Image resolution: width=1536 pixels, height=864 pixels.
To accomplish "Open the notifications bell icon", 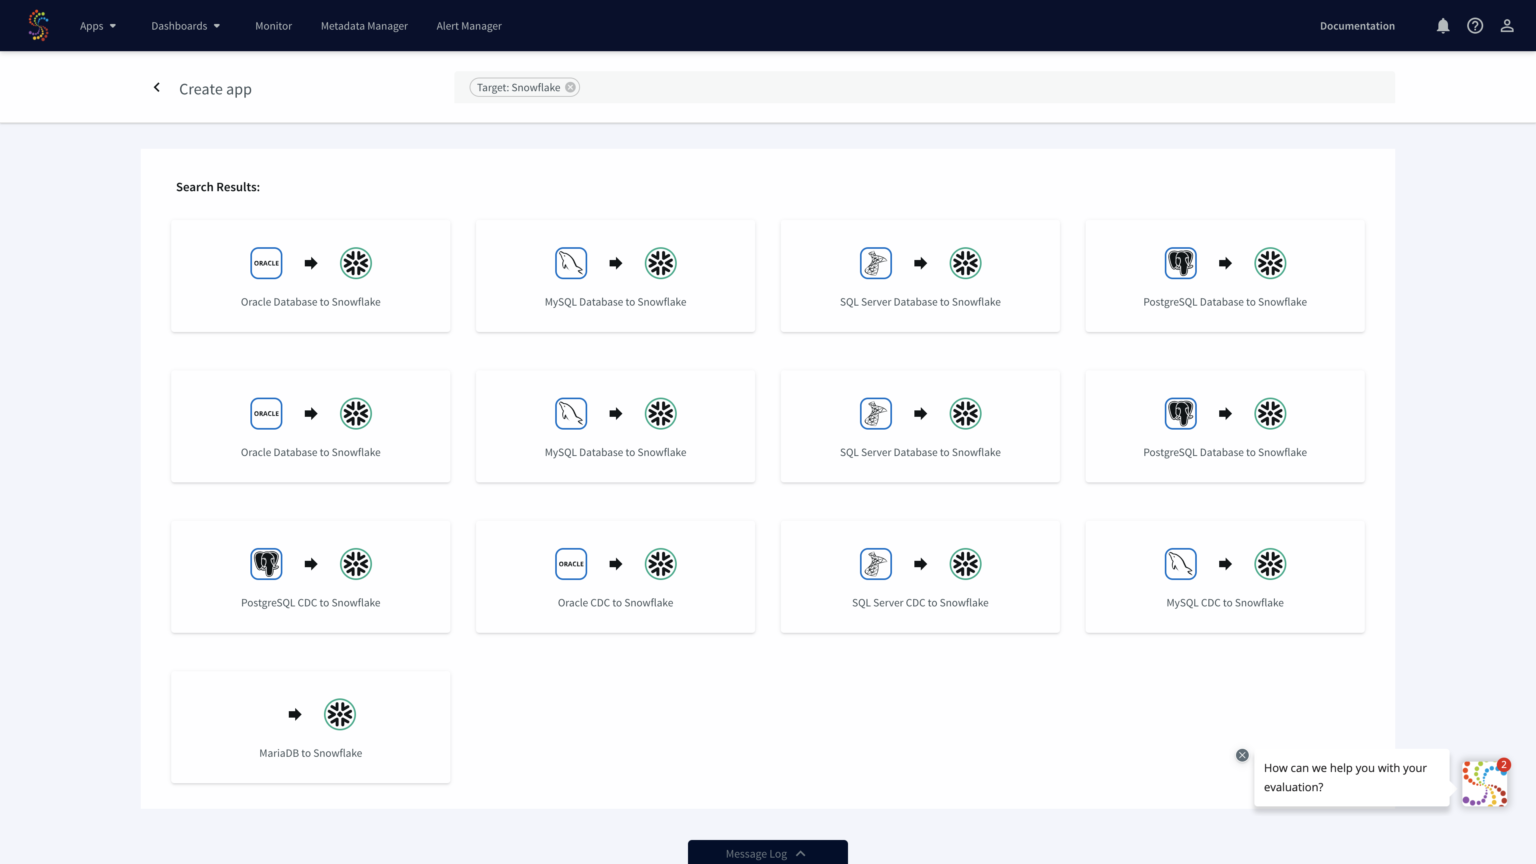I will point(1443,25).
